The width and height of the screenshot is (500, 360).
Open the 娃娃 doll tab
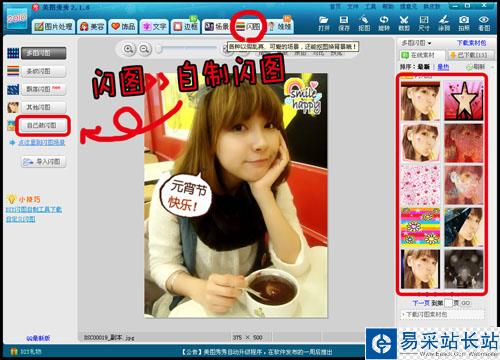(280, 27)
